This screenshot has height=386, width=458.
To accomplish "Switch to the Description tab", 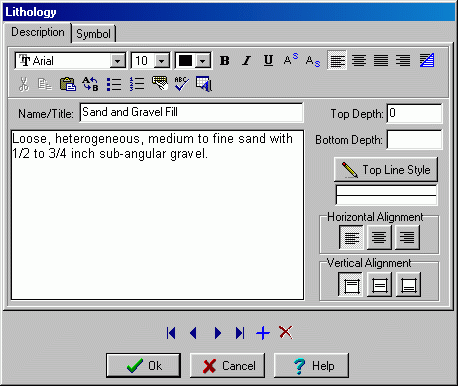I will [x=38, y=32].
